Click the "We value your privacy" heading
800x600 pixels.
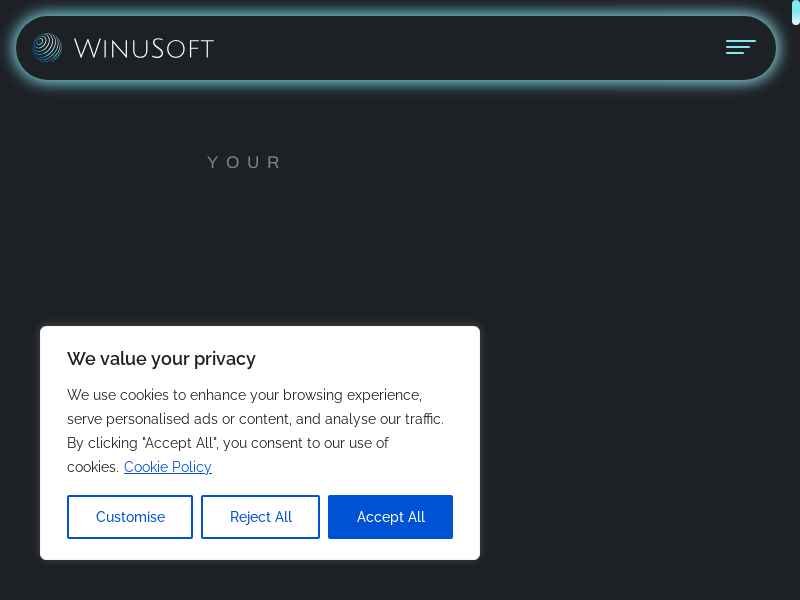pos(161,359)
